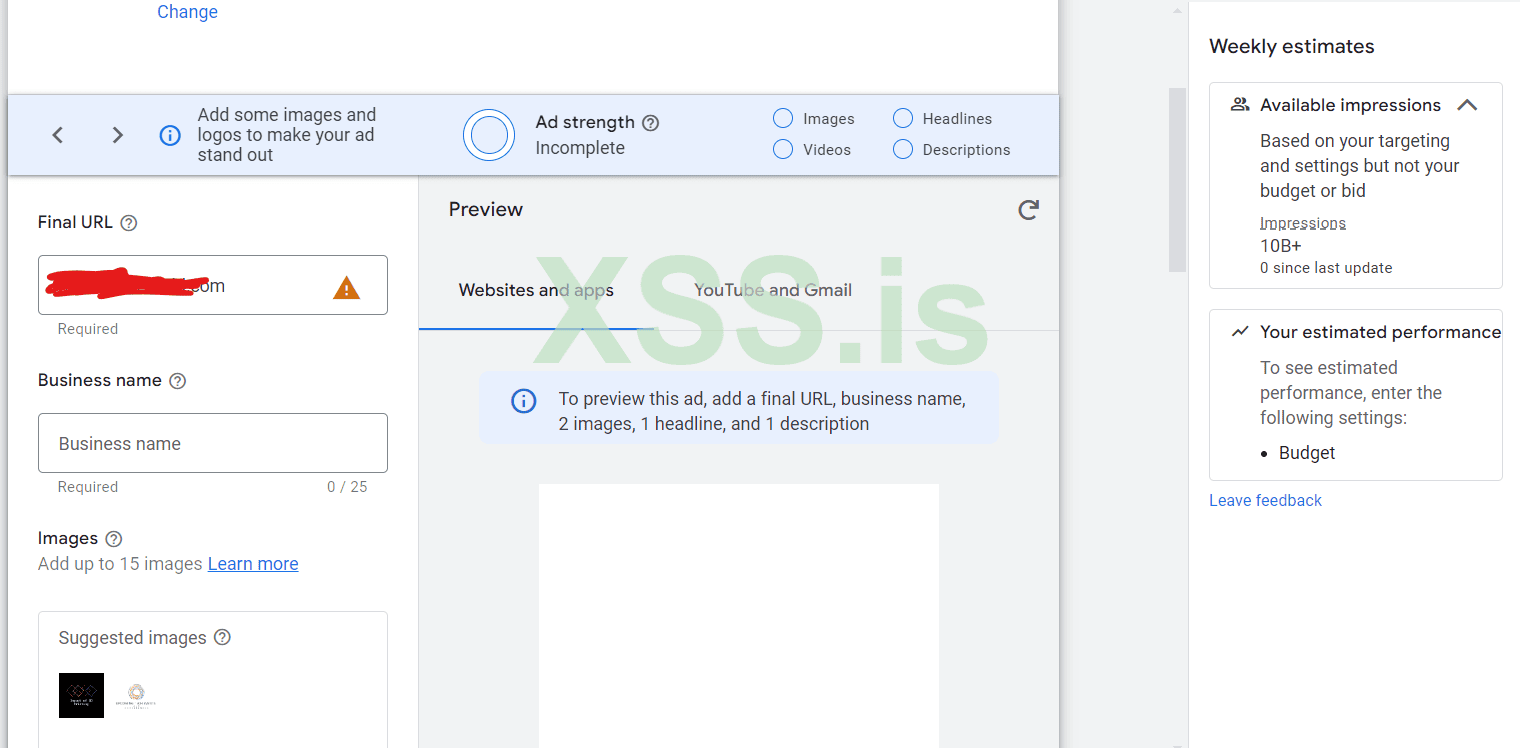
Task: Click the blank ad preview canvas
Action: click(739, 615)
